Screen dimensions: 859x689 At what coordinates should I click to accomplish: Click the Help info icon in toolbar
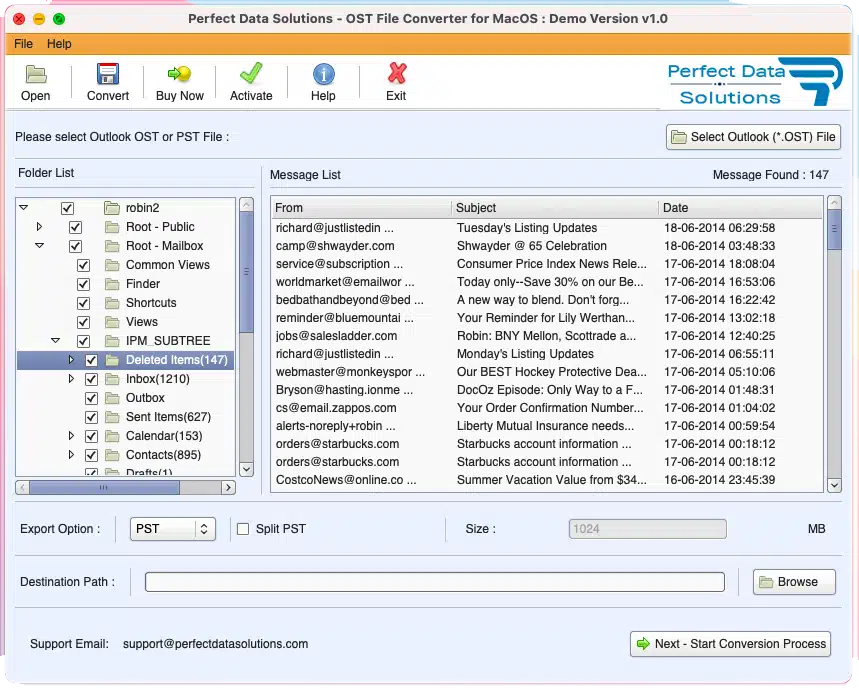(324, 74)
